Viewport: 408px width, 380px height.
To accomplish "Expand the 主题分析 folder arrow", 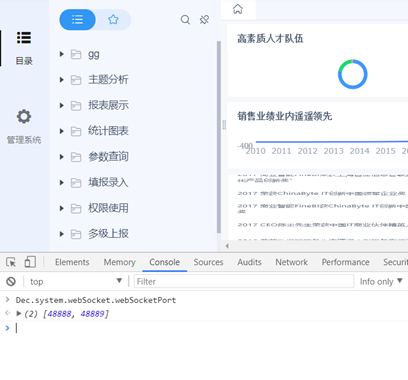I will click(62, 80).
